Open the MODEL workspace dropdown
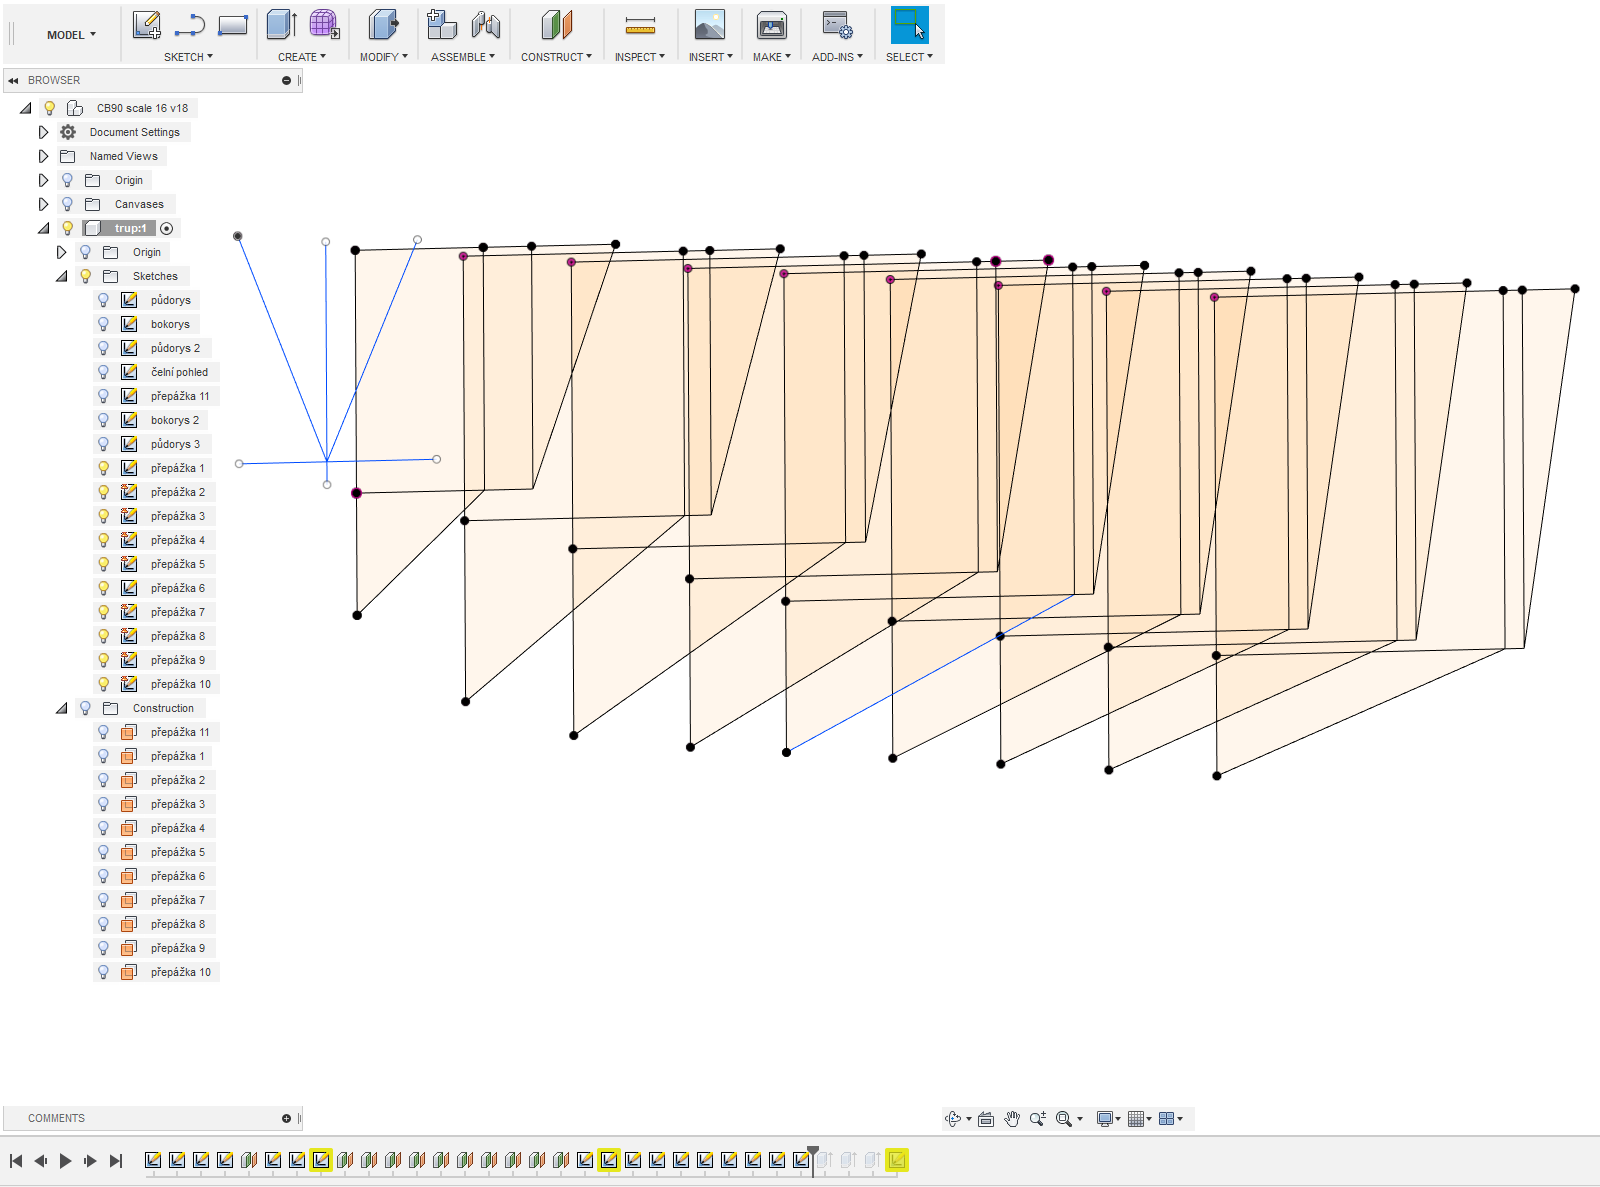 point(71,35)
